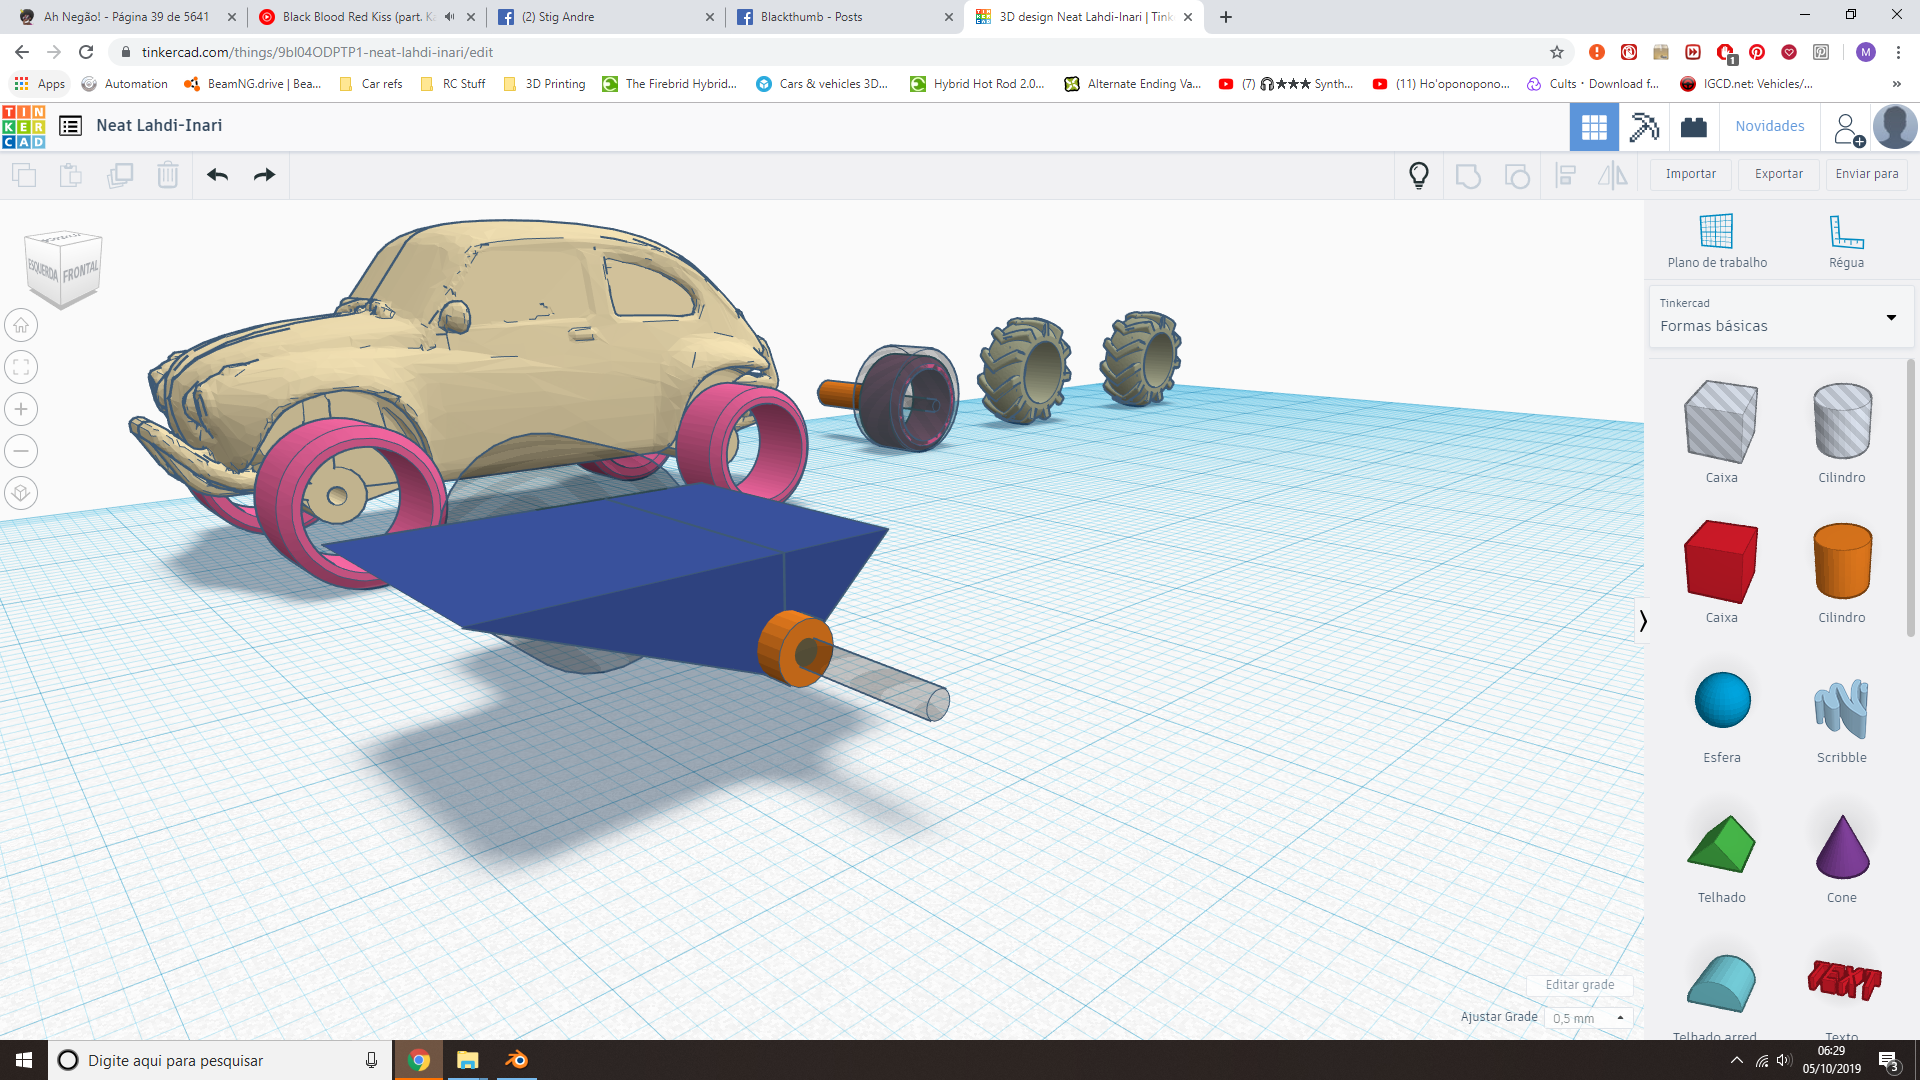Click Editar grade button

tap(1579, 985)
